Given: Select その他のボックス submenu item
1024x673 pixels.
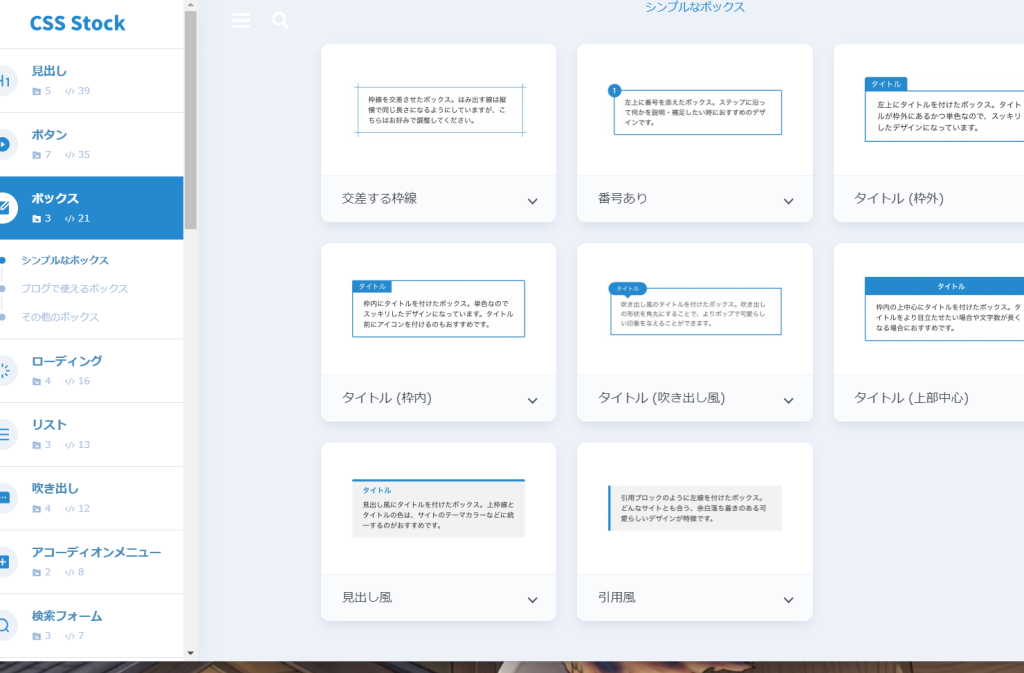Looking at the screenshot, I should (x=60, y=317).
